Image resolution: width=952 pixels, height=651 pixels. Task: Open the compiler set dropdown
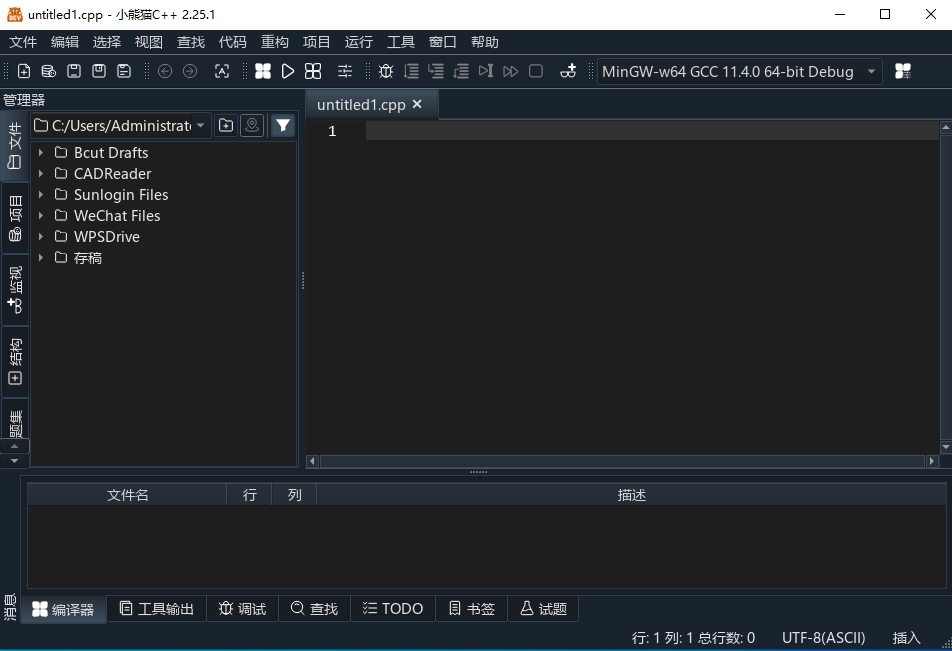(x=871, y=71)
